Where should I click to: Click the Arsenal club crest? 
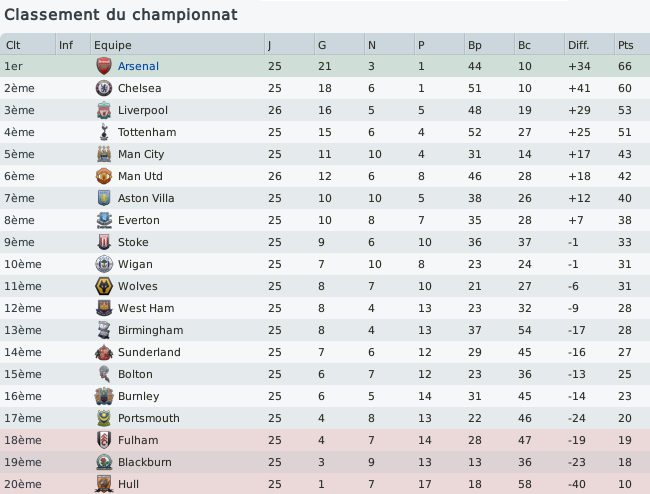[x=104, y=66]
